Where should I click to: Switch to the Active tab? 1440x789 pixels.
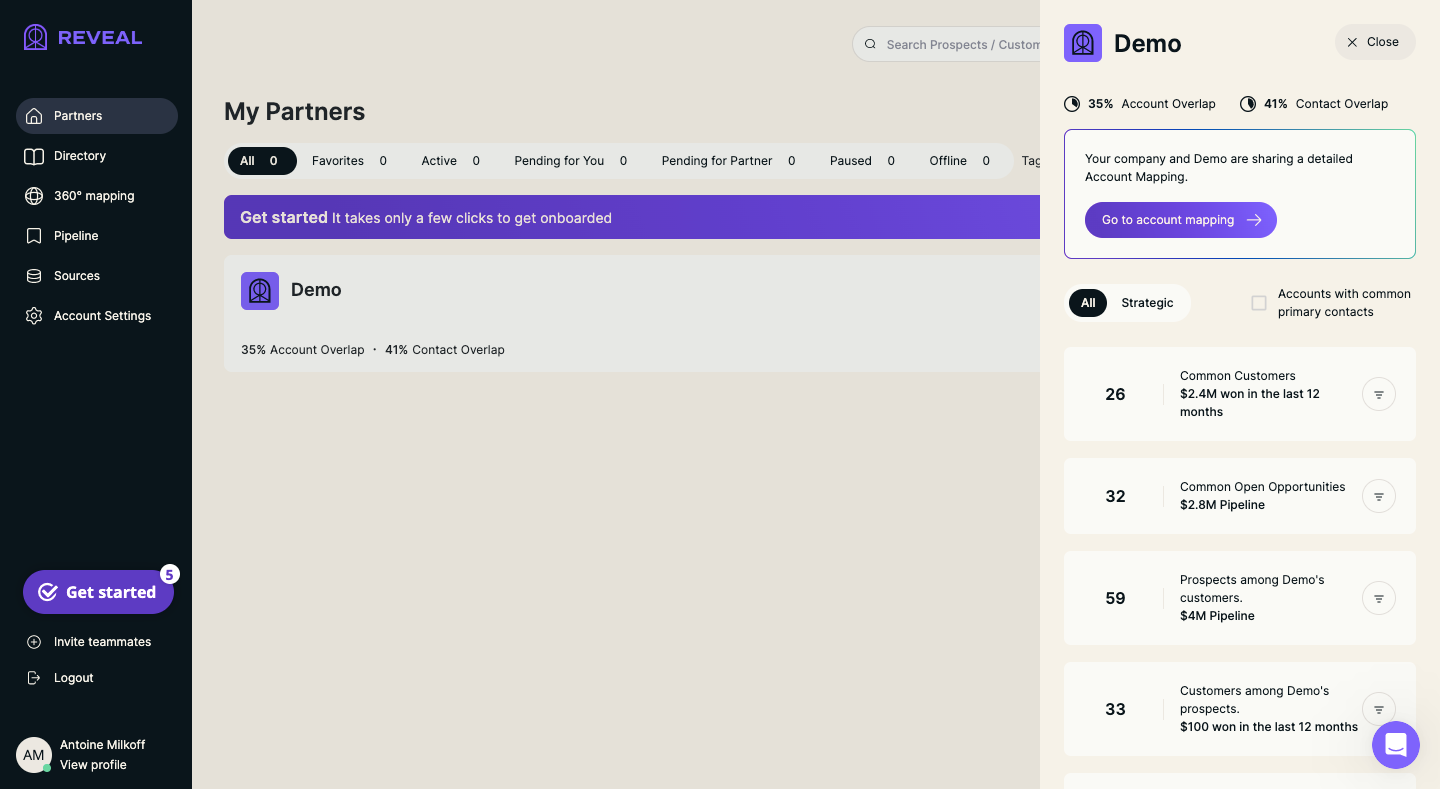click(x=450, y=161)
